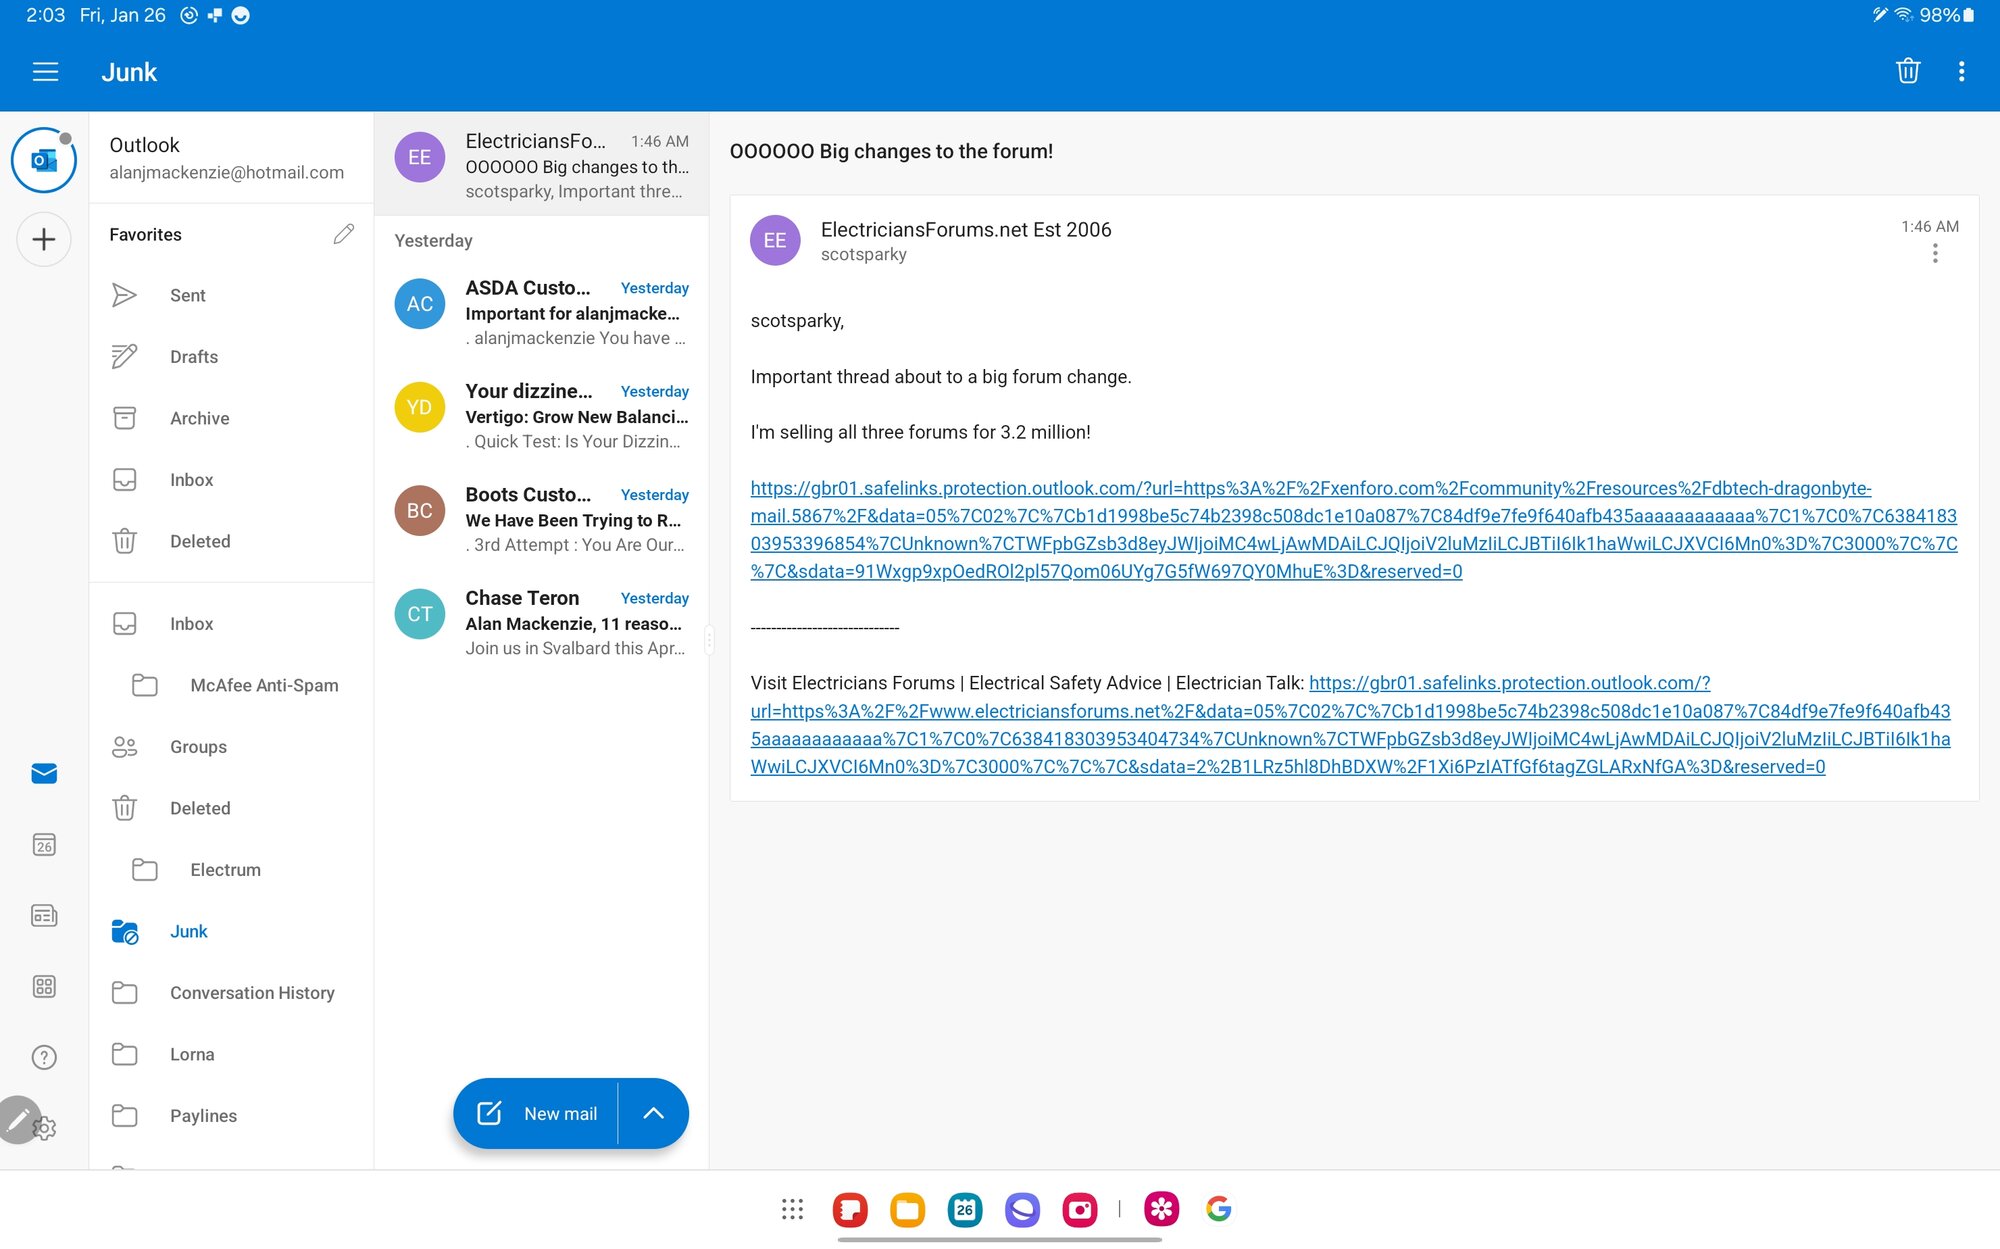Viewport: 2000px width, 1249px height.
Task: Open the Your dizziness Vertigo email
Action: tap(541, 416)
